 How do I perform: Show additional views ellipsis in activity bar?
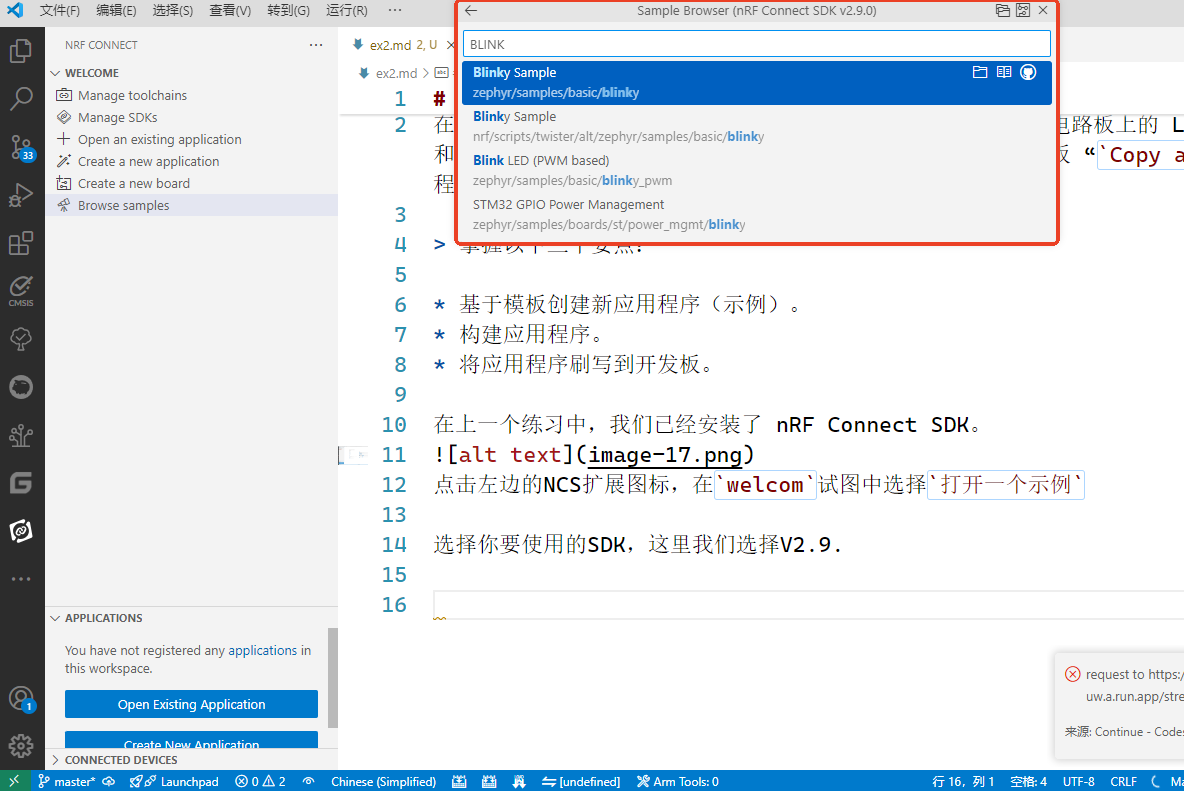pyautogui.click(x=21, y=579)
